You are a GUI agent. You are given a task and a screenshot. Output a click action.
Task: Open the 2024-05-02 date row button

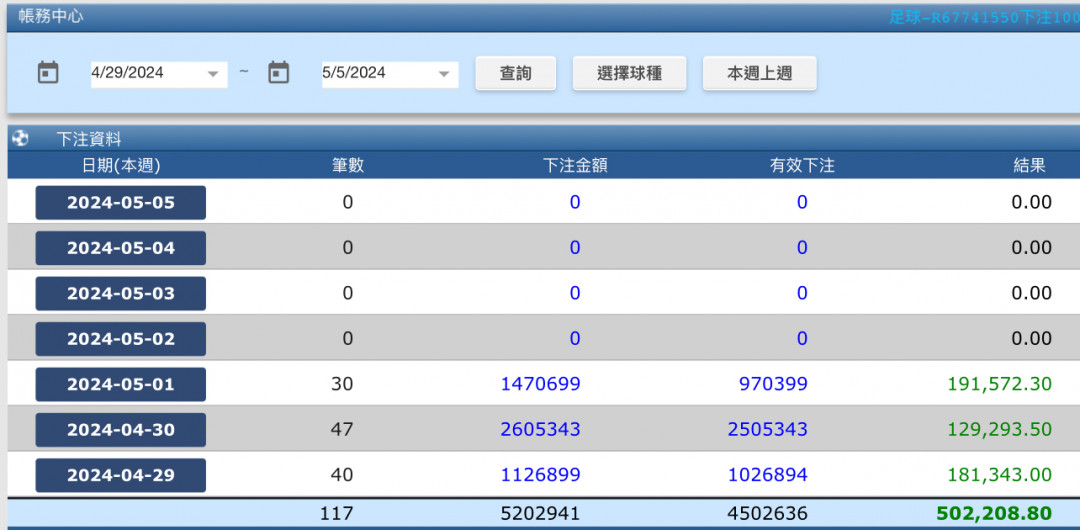[x=121, y=339]
